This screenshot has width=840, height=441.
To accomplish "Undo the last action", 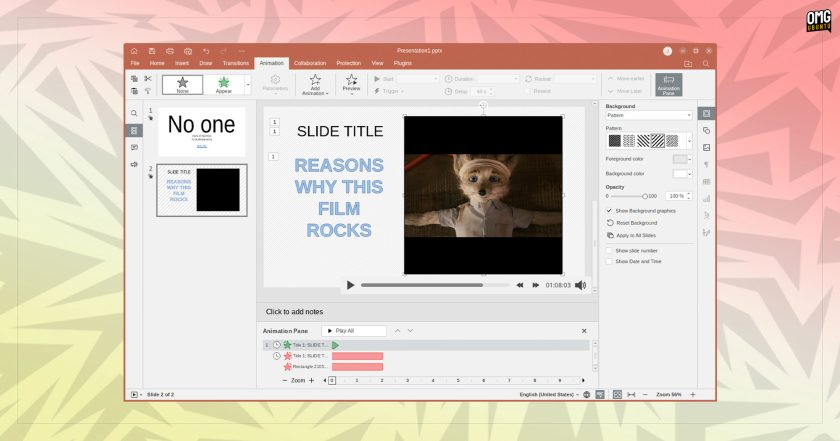I will point(206,51).
